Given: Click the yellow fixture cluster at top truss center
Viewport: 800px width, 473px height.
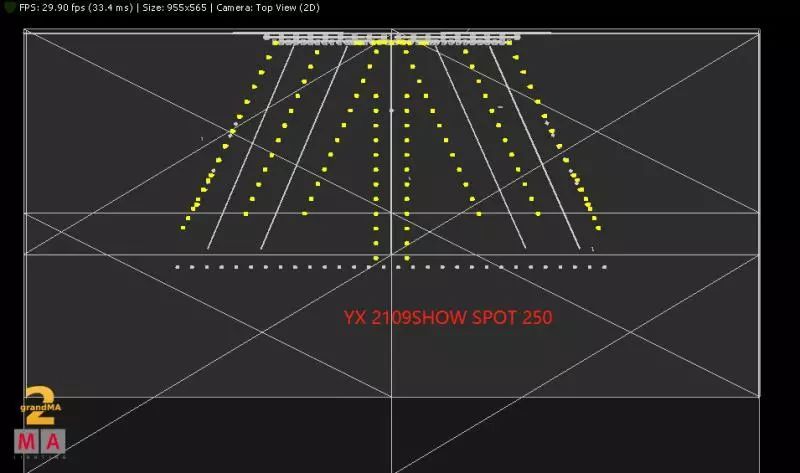Looking at the screenshot, I should tap(392, 42).
